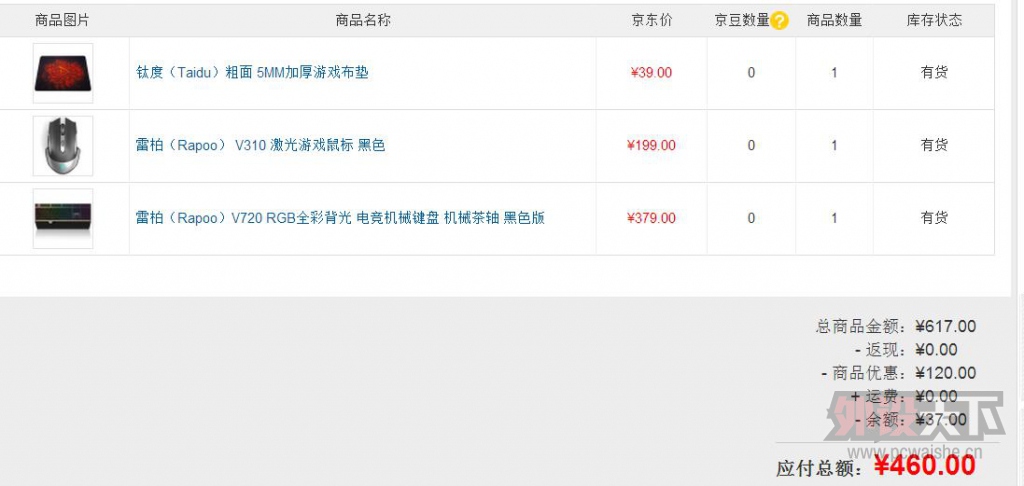Image resolution: width=1024 pixels, height=486 pixels.
Task: Open the 钛度 Taidu 粗面游戏布垫 product link
Action: click(252, 73)
